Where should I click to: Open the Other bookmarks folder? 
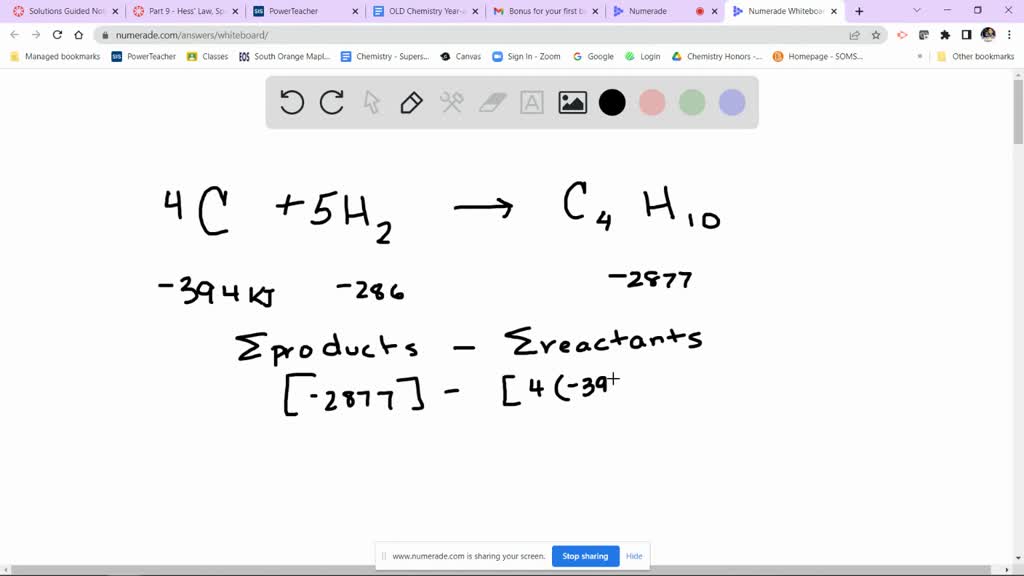(x=975, y=57)
